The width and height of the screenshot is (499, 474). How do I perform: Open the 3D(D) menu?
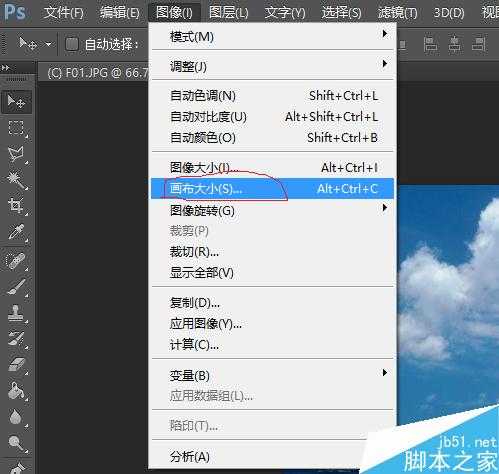(x=449, y=13)
